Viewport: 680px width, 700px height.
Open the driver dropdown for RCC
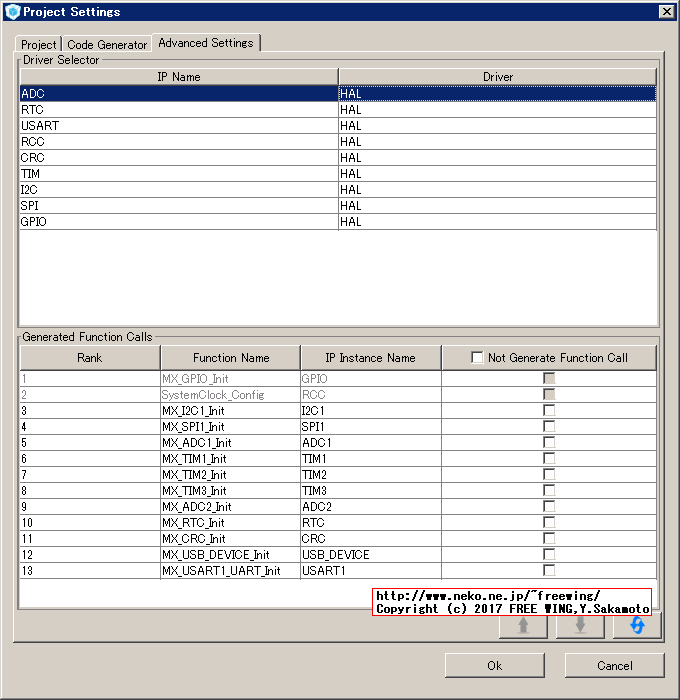[x=497, y=142]
